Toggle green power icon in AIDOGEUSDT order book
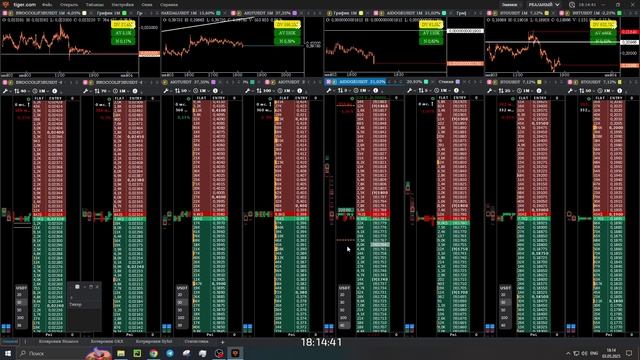Screen dimensions: 640x360 352,99
